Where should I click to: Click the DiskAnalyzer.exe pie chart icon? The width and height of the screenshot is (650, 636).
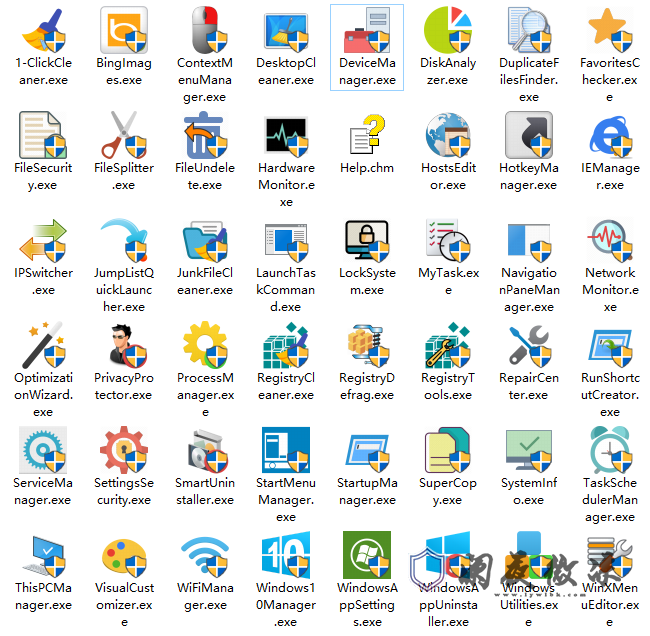pyautogui.click(x=448, y=30)
